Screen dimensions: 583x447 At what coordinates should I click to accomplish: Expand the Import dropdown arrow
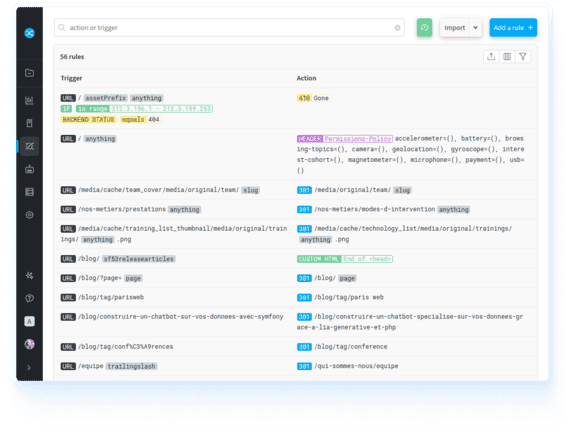pyautogui.click(x=476, y=28)
